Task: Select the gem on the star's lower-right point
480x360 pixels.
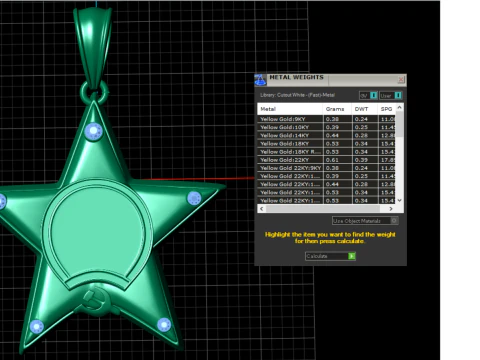Action: pos(164,325)
